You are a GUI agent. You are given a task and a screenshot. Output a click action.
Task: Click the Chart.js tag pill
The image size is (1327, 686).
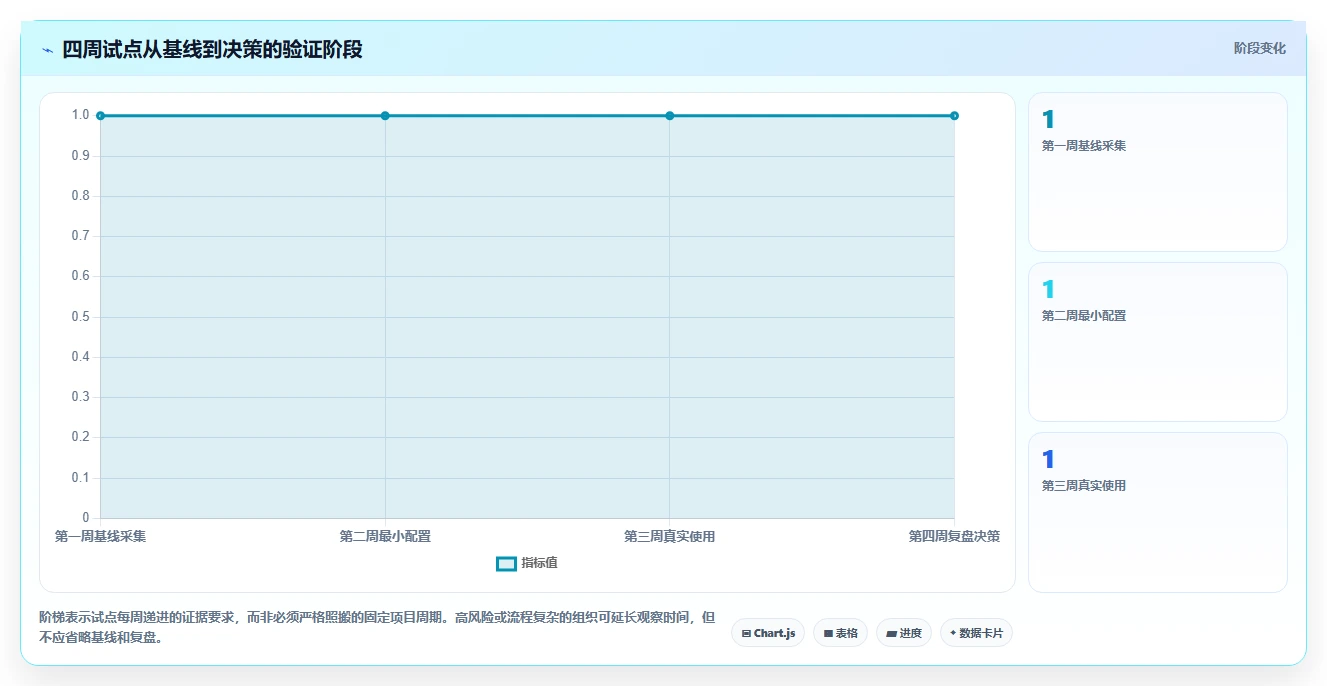click(768, 633)
